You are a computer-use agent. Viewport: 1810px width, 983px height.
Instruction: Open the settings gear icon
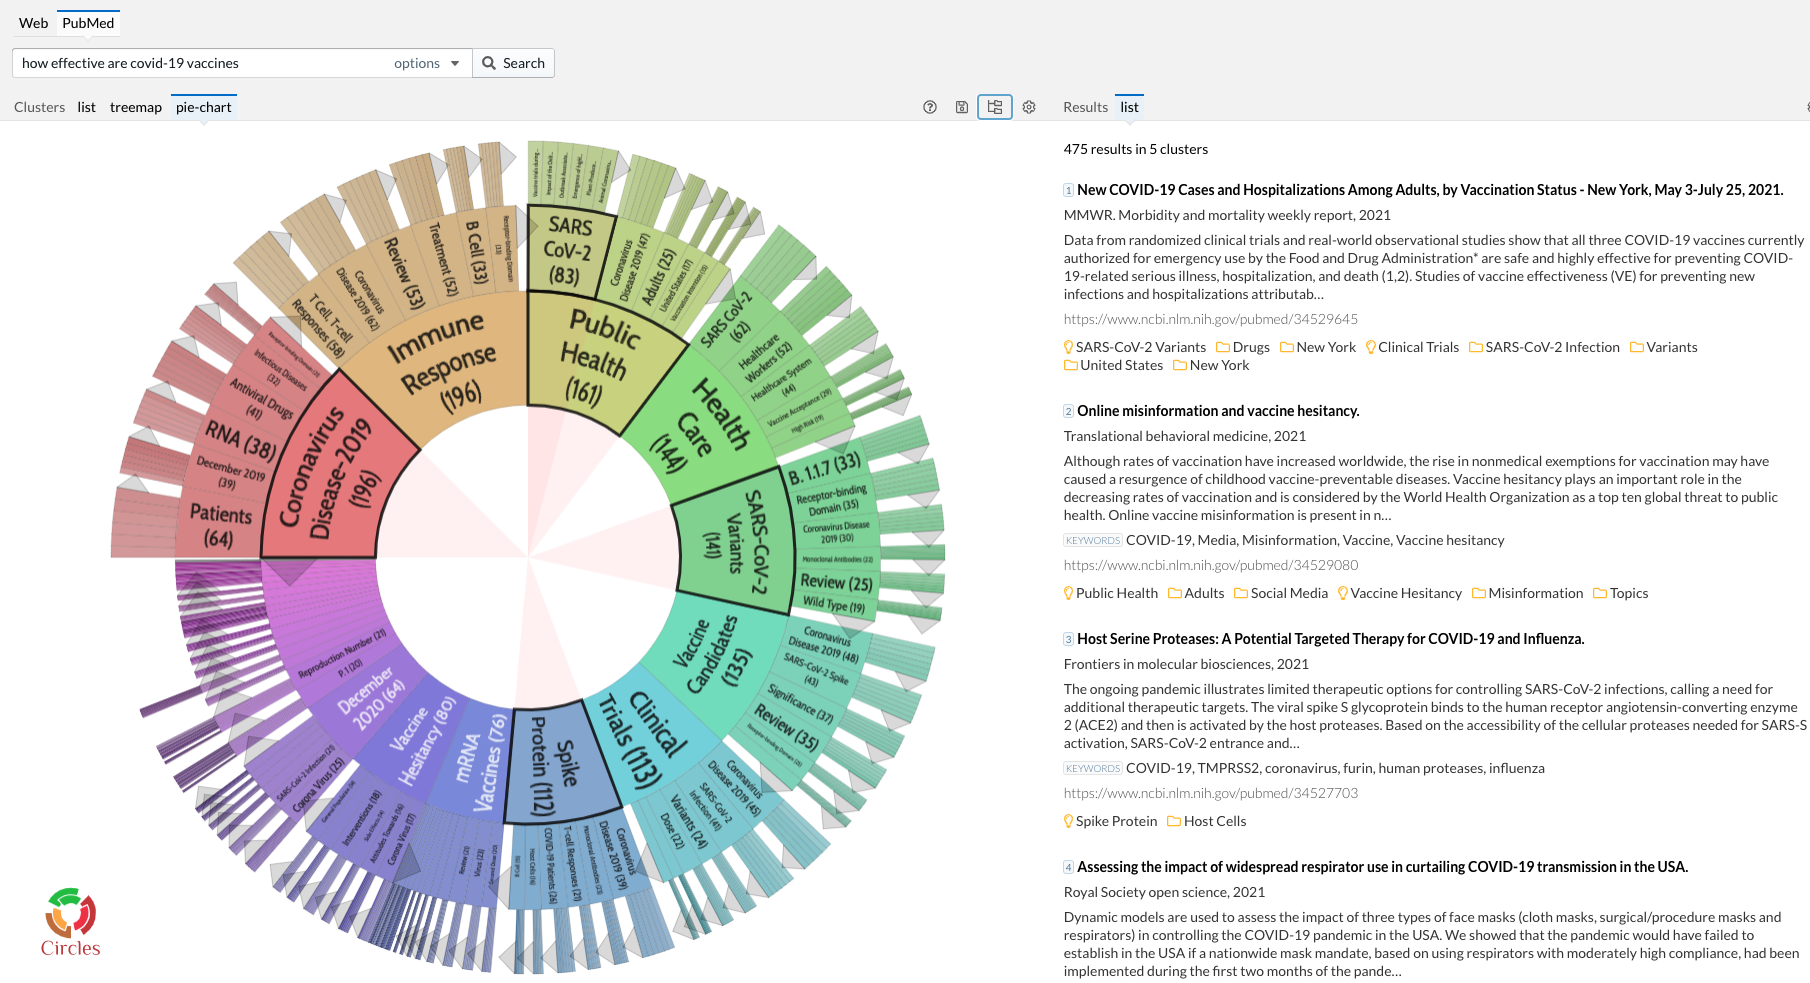(1029, 107)
